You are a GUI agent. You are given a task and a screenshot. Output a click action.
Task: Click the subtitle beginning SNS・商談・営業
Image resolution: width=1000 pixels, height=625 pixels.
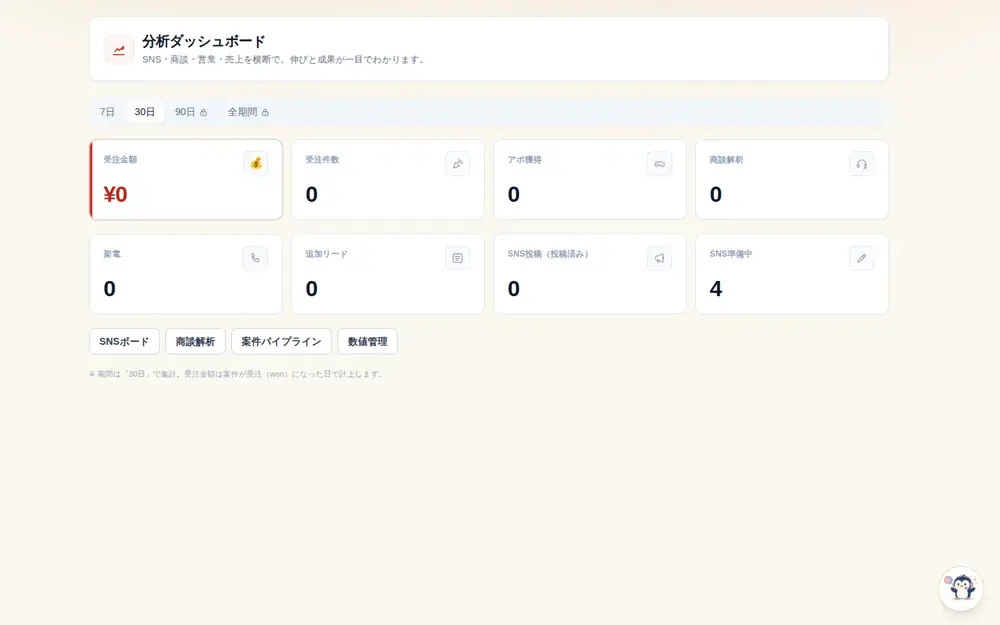coord(285,59)
